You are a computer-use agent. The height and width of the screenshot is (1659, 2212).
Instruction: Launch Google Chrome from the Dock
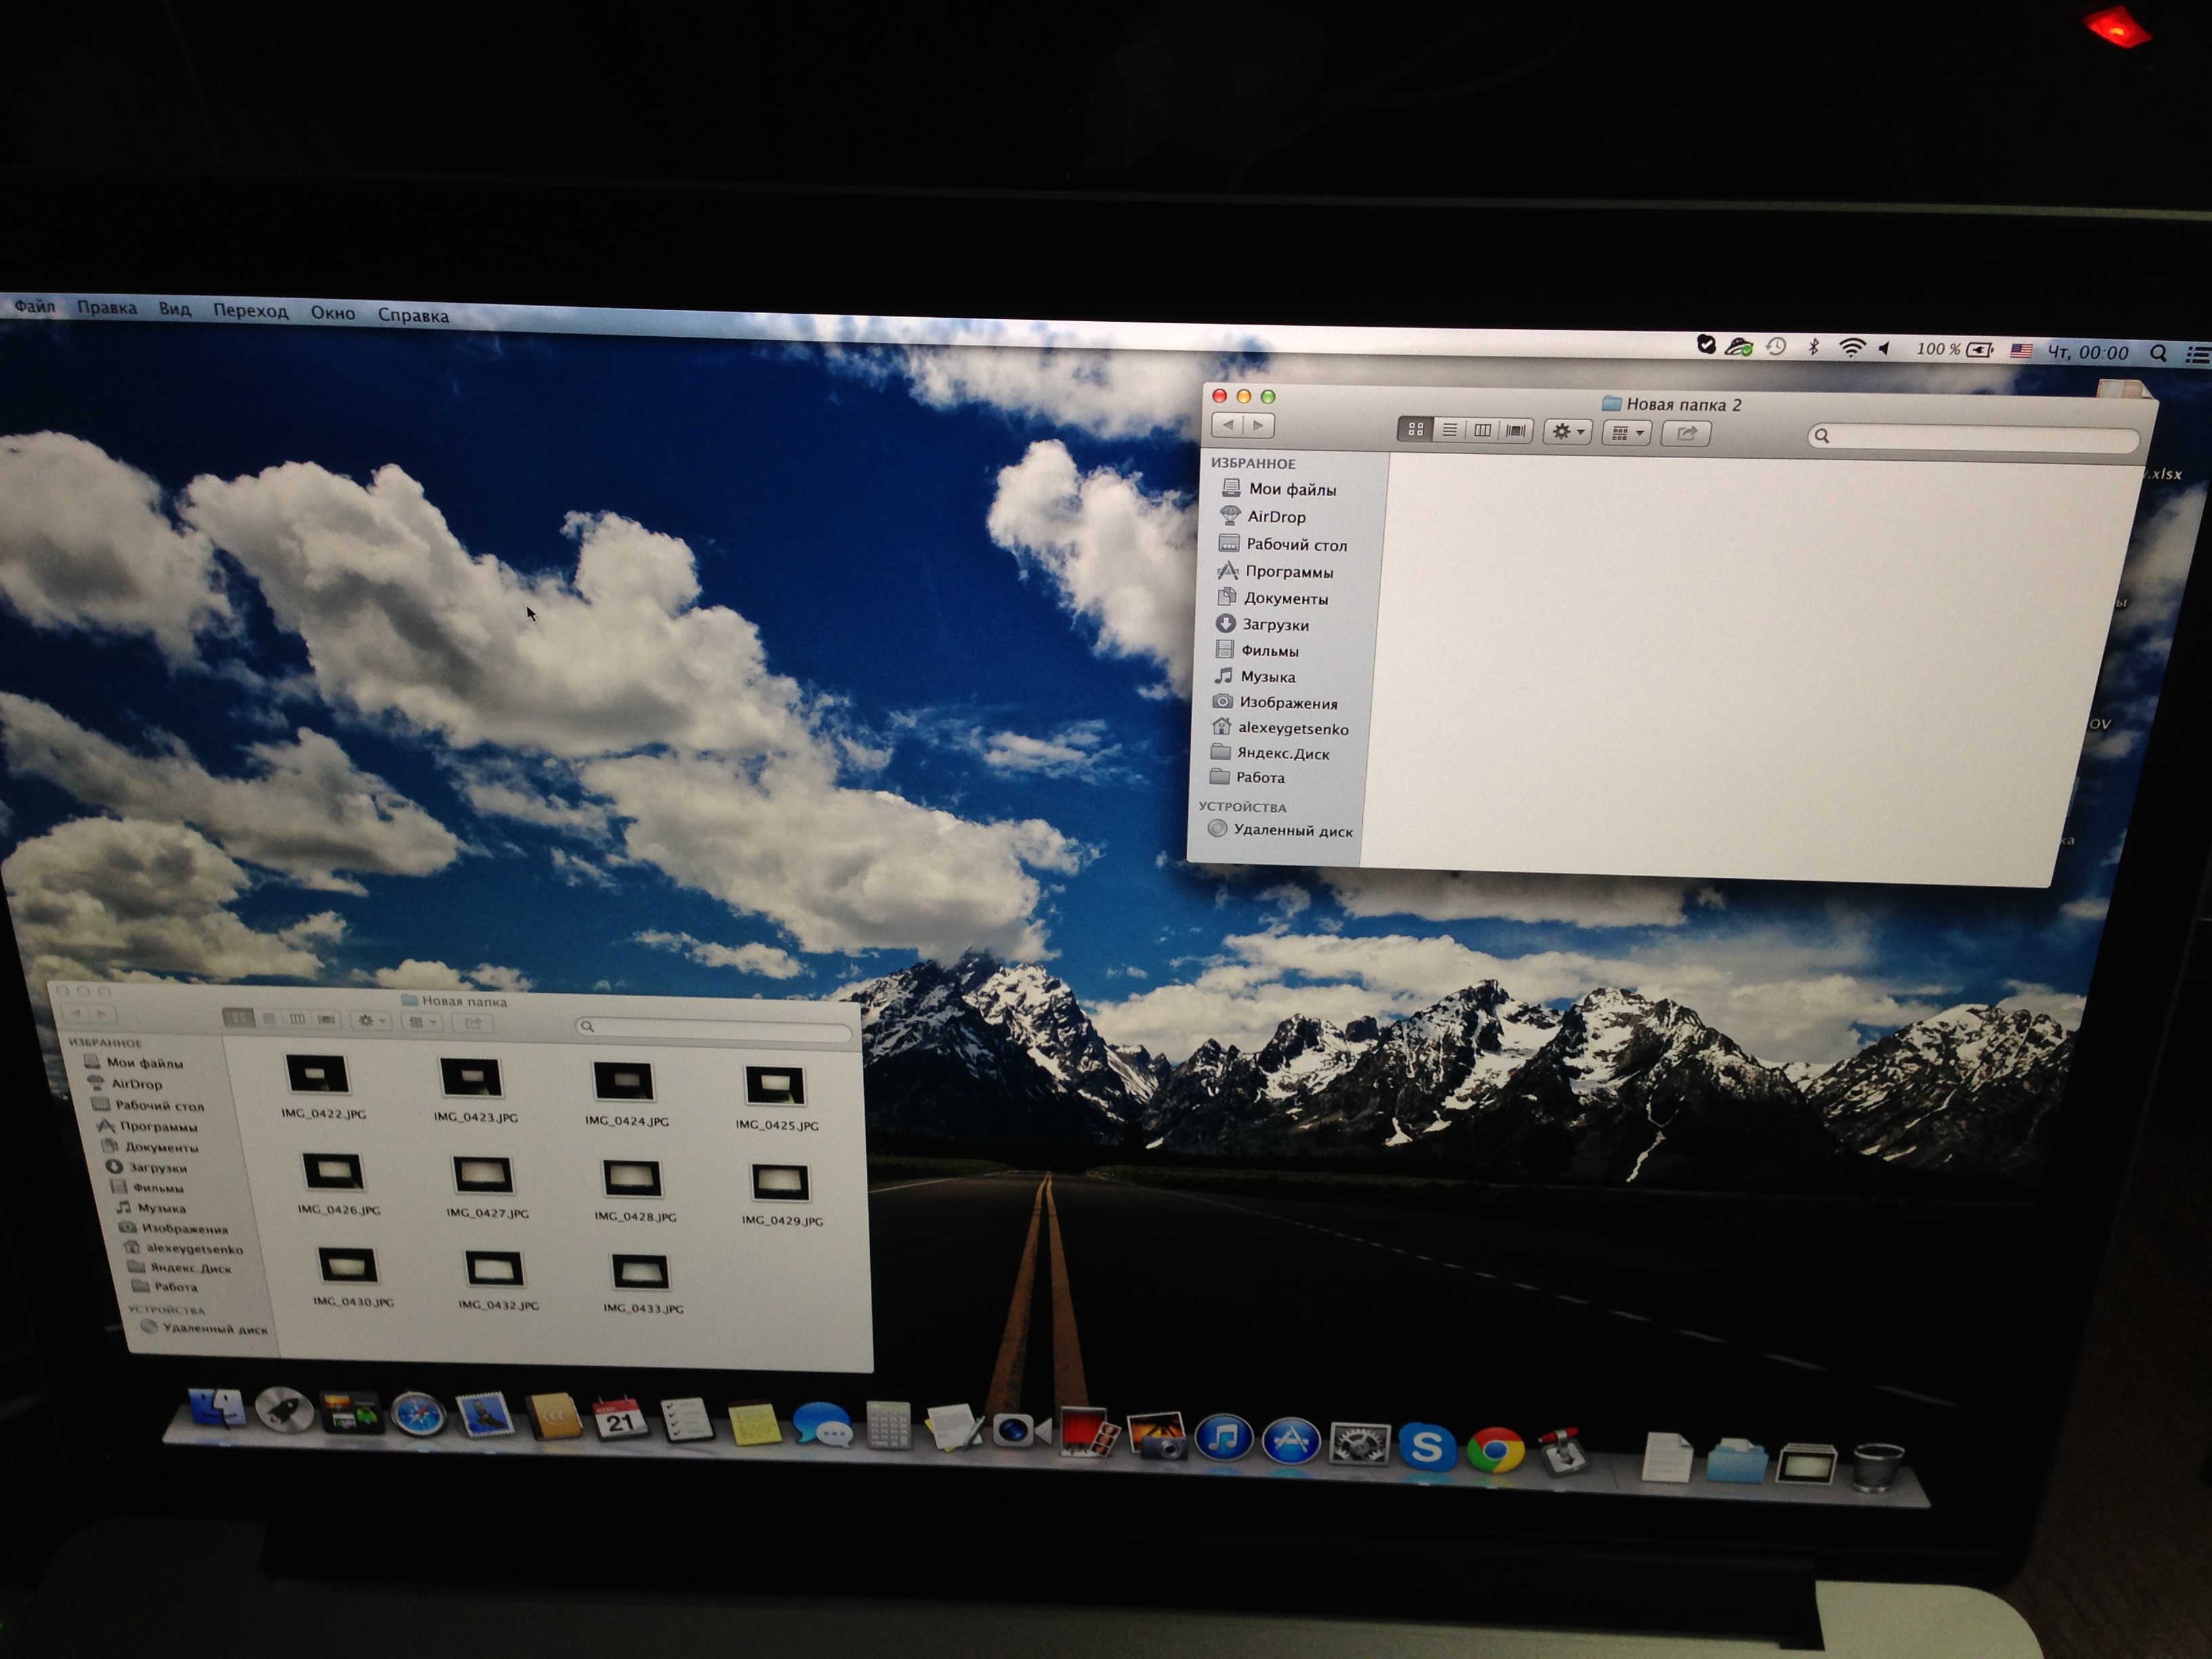pyautogui.click(x=1495, y=1450)
